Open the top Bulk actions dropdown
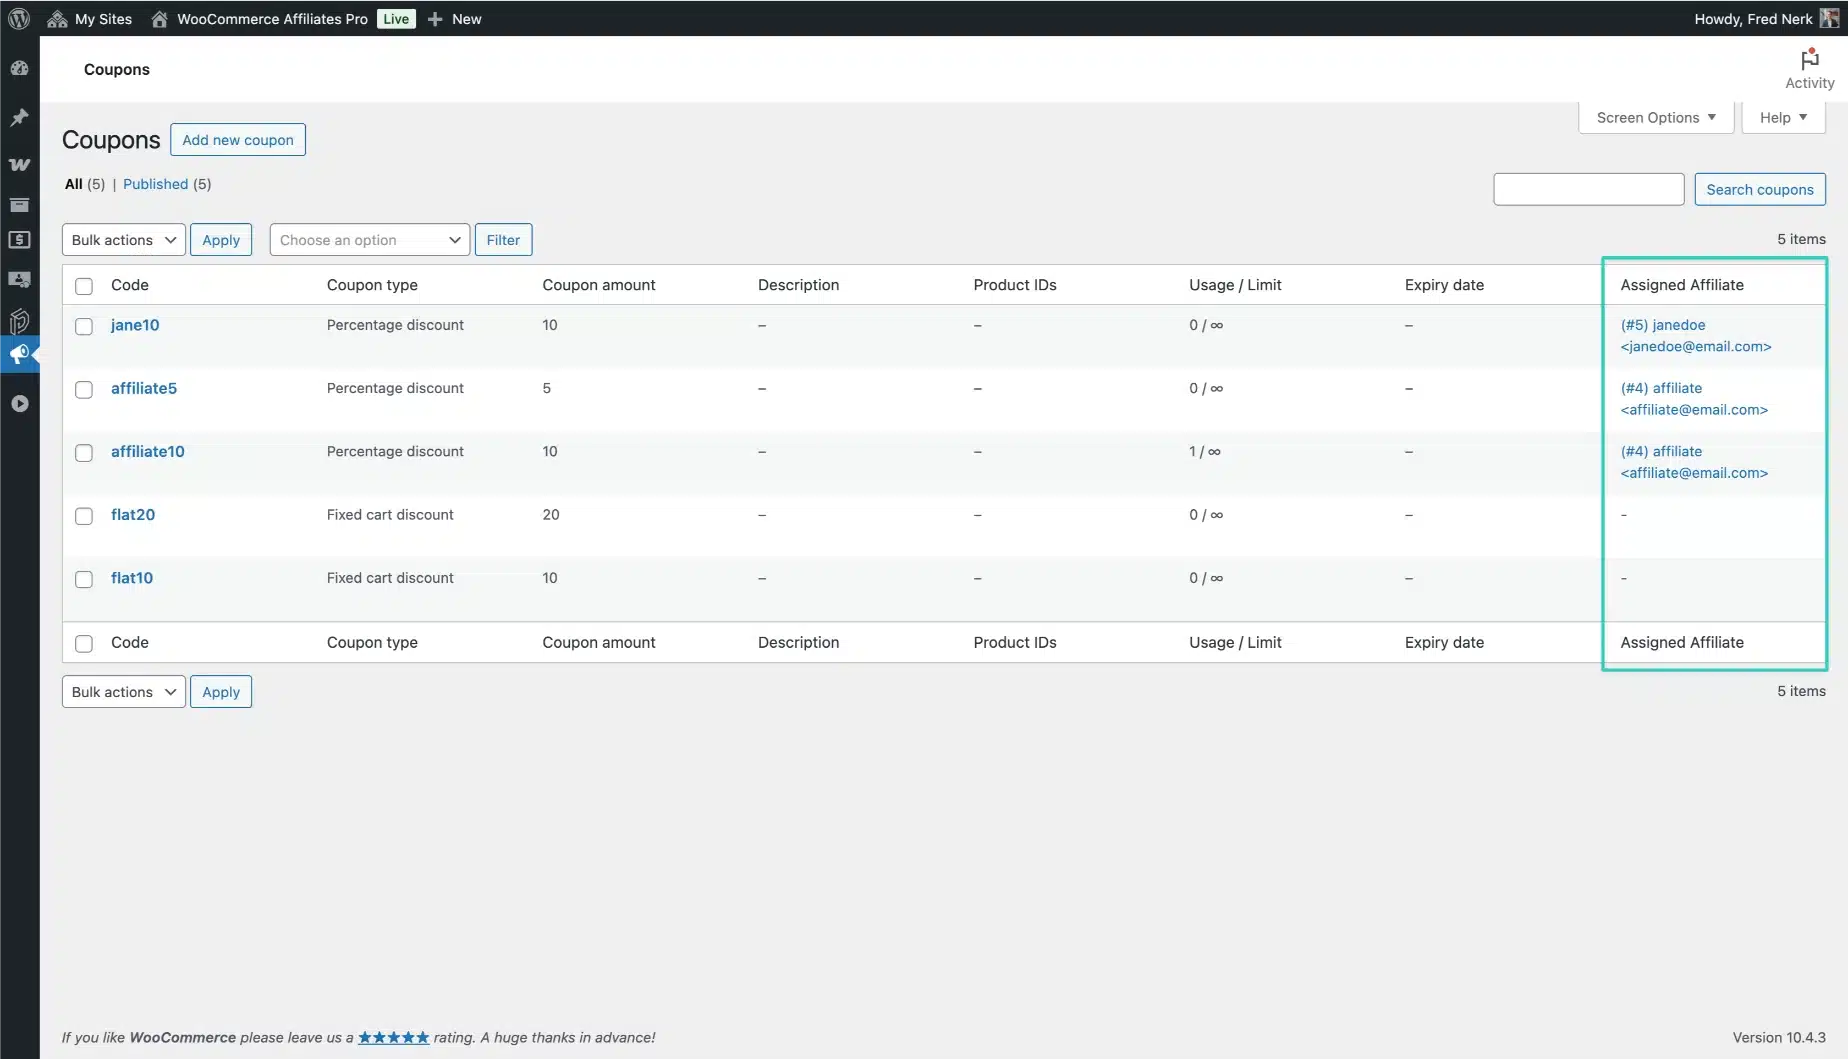 pos(123,240)
